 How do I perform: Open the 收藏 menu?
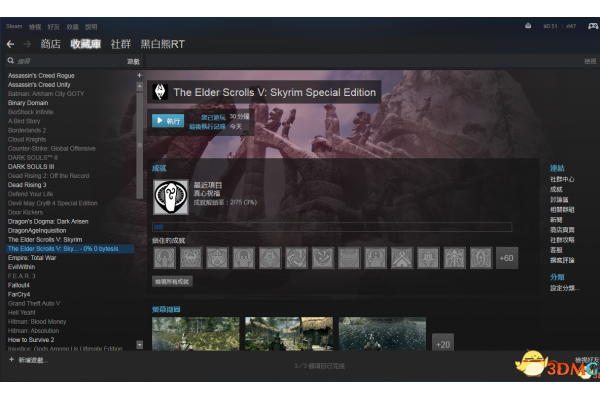point(72,27)
